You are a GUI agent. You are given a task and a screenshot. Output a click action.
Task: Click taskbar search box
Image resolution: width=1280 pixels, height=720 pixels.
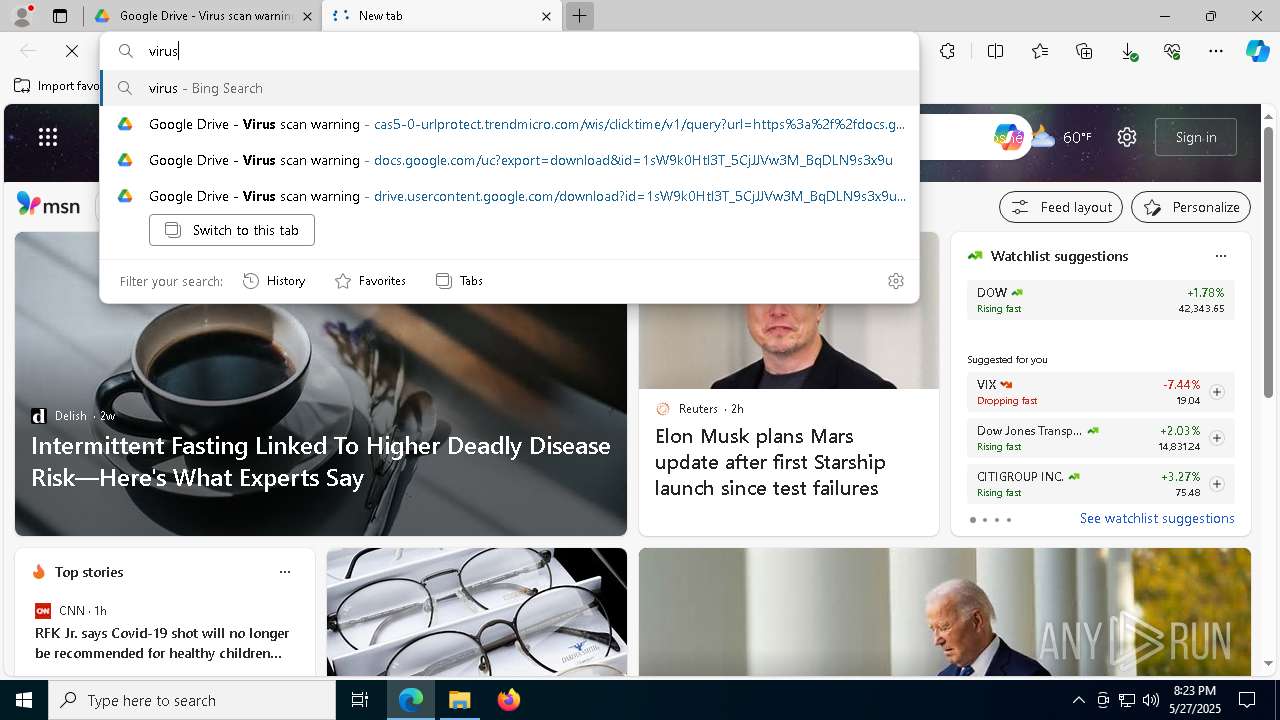(x=192, y=700)
